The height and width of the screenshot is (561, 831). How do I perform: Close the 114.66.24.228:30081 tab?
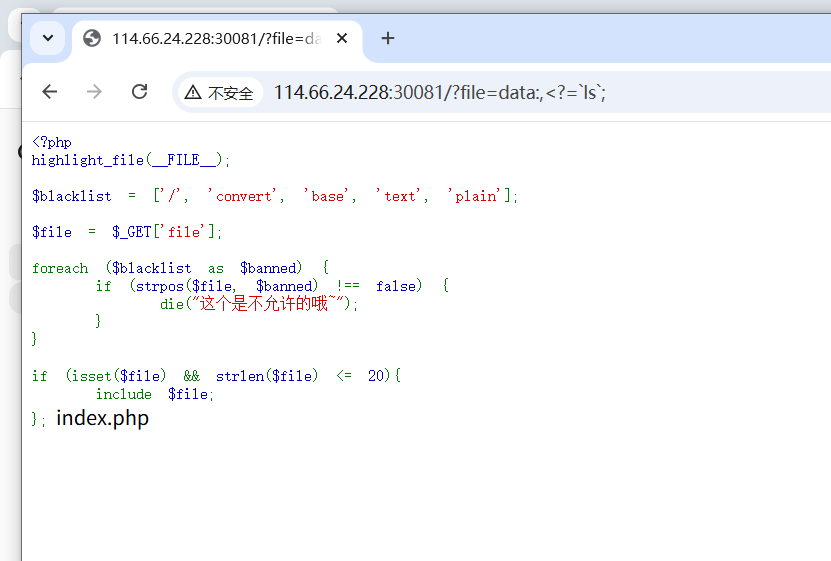click(342, 38)
